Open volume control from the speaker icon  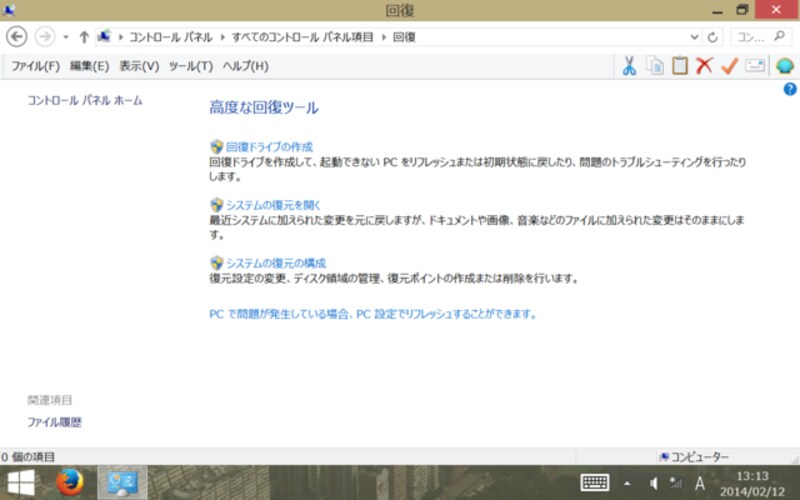coord(653,483)
